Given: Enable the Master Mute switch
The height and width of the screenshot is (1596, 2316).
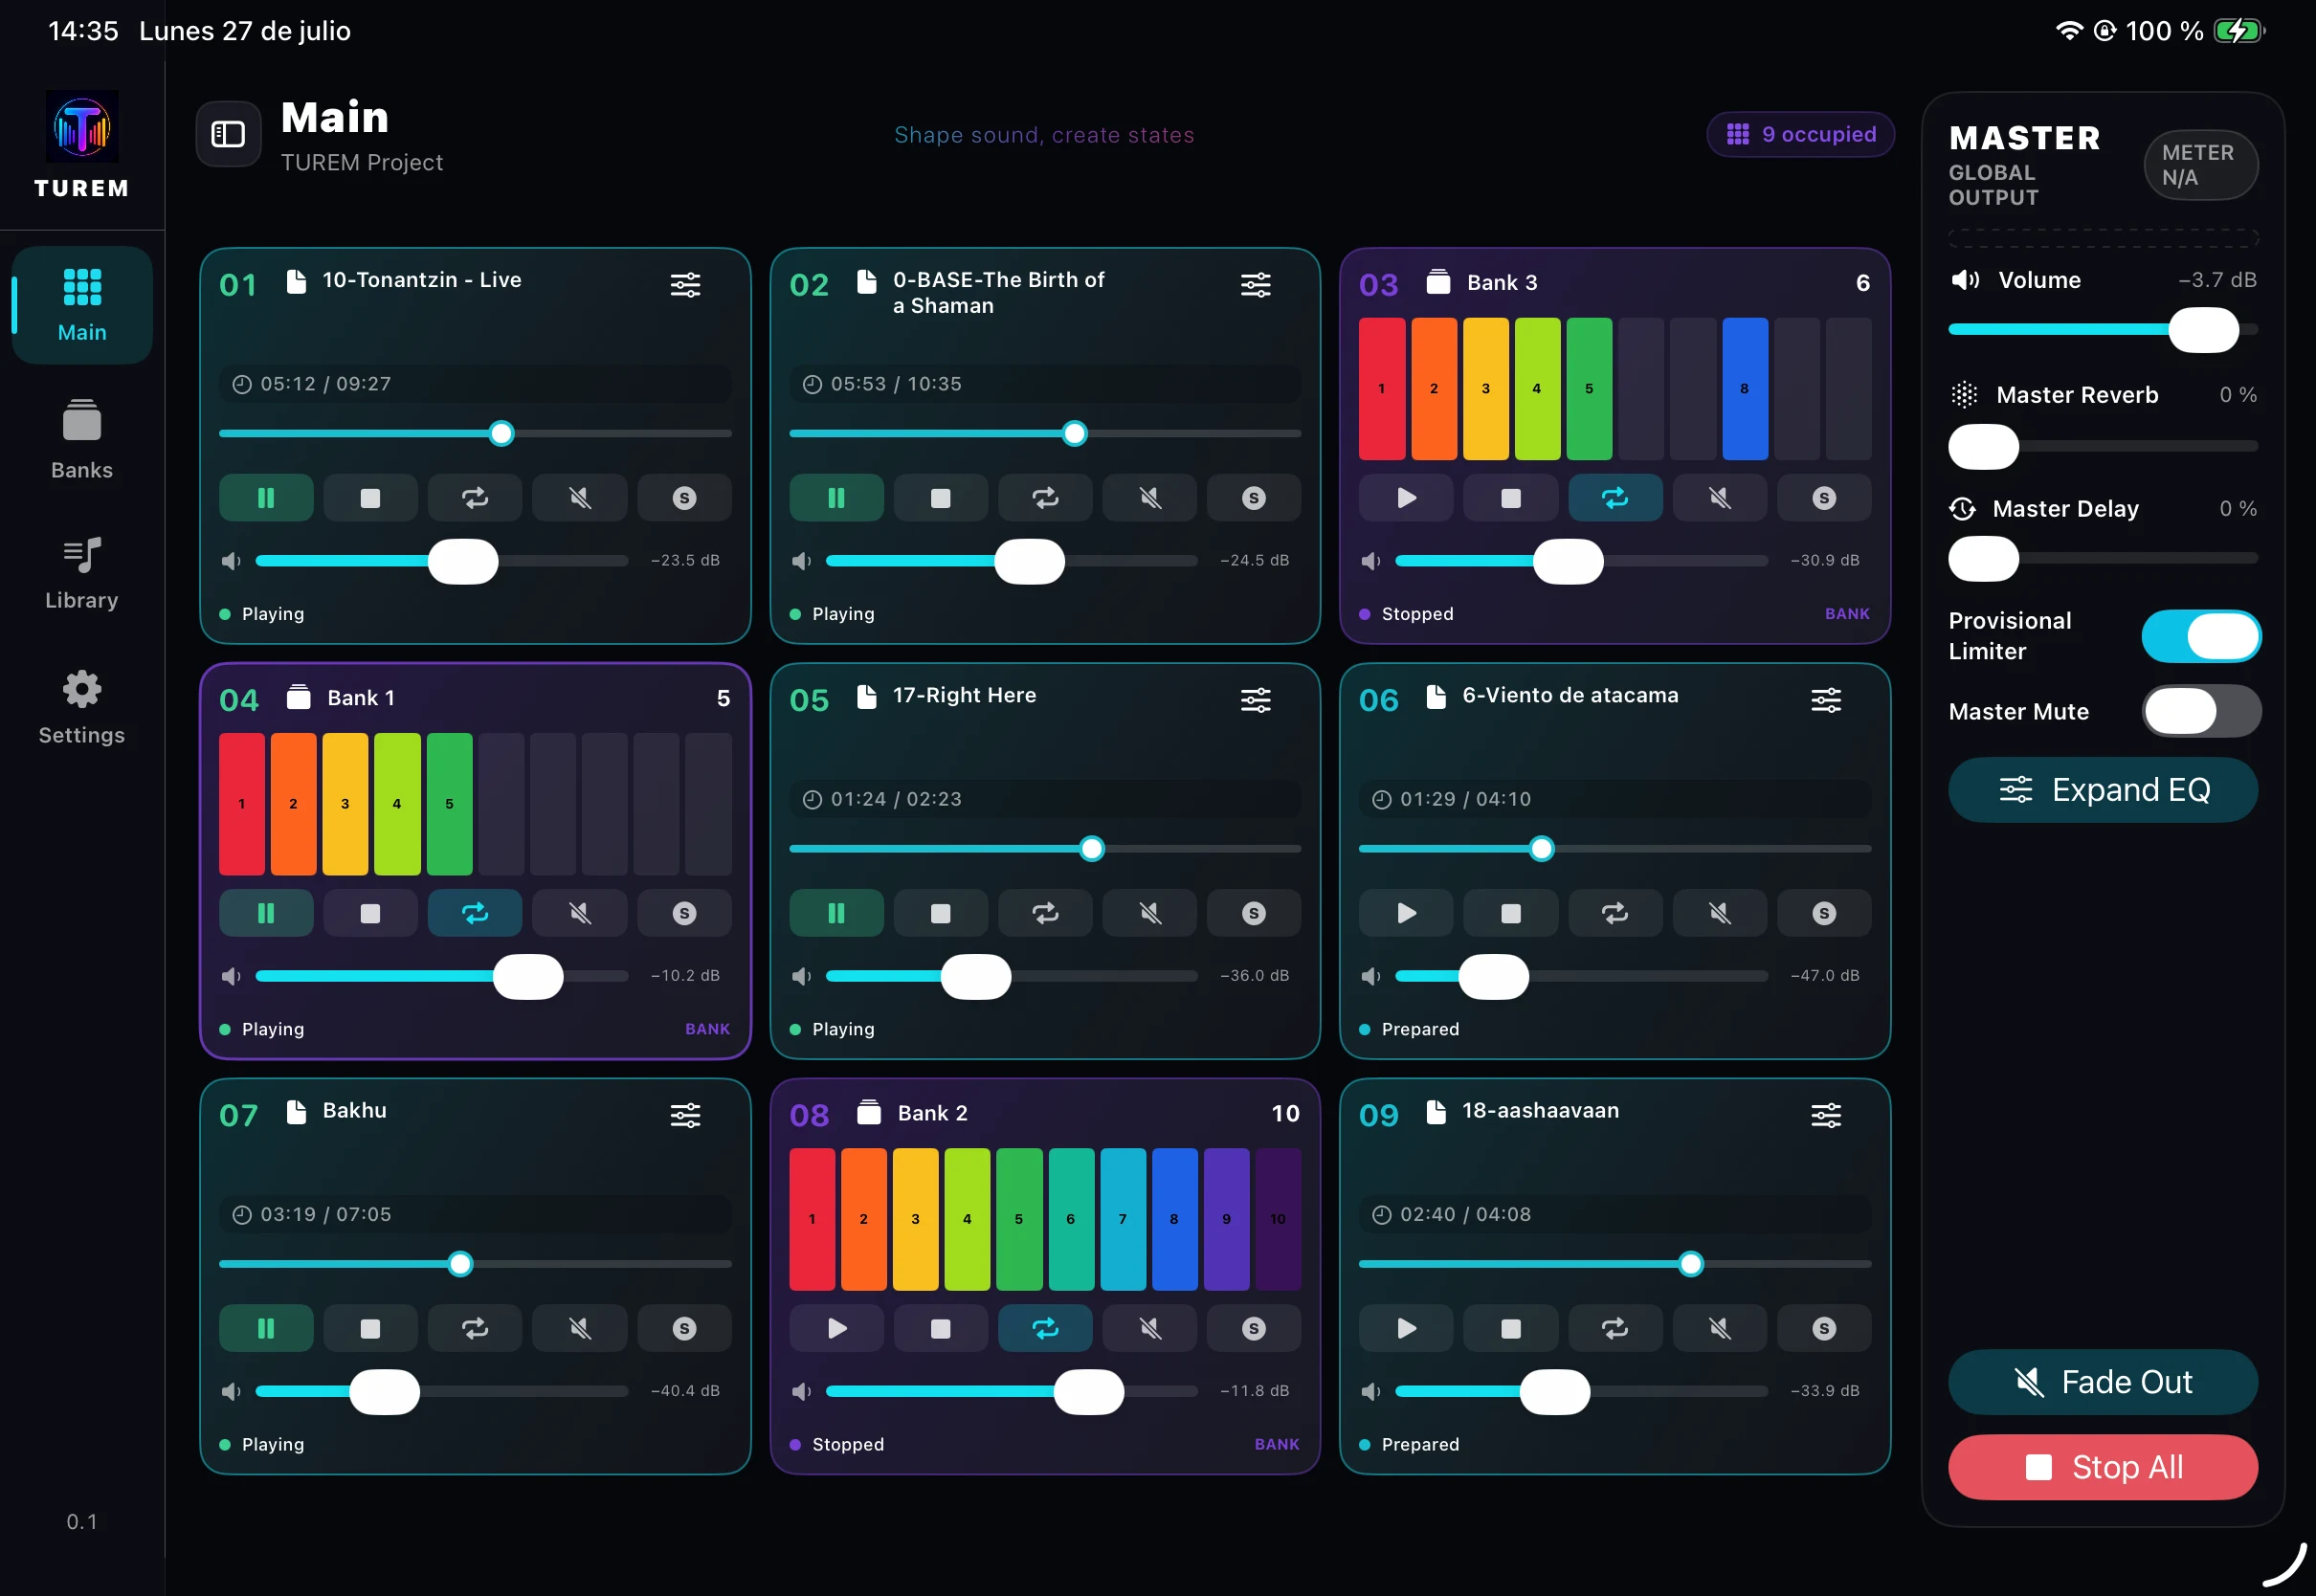Looking at the screenshot, I should pos(2201,711).
